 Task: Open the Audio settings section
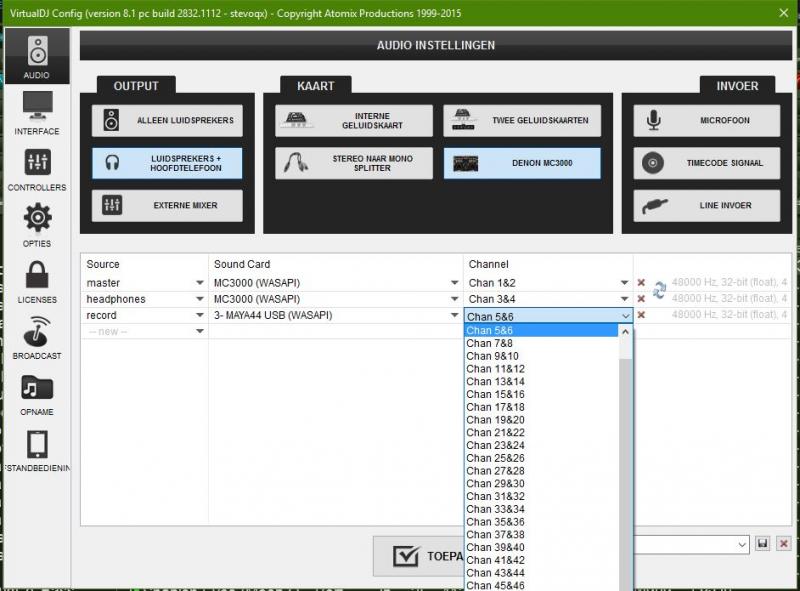coord(37,57)
